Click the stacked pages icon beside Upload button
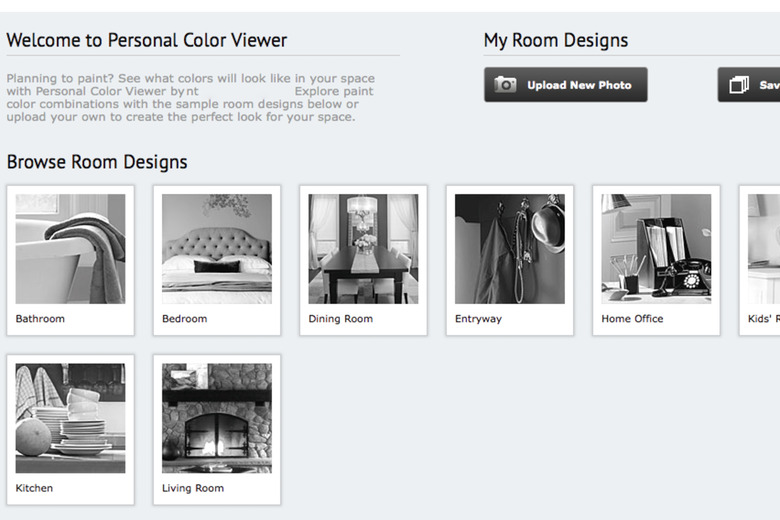The height and width of the screenshot is (520, 780). tap(739, 85)
